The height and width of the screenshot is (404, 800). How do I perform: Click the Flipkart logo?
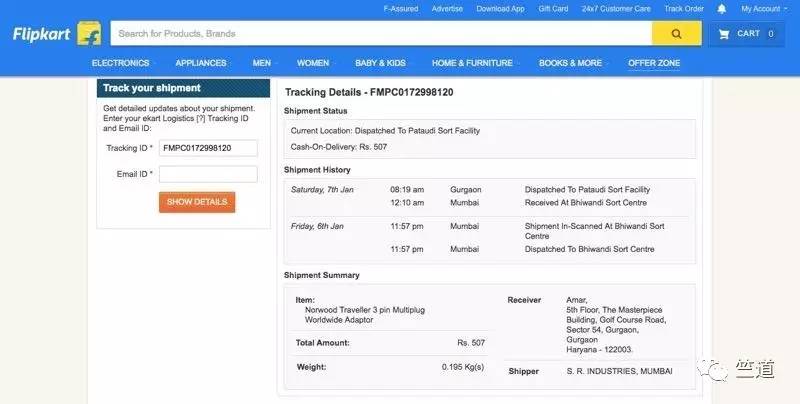[x=41, y=34]
